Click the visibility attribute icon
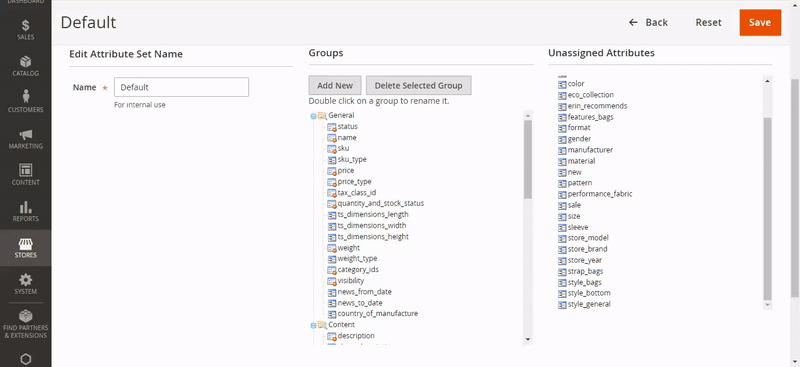 pyautogui.click(x=332, y=281)
